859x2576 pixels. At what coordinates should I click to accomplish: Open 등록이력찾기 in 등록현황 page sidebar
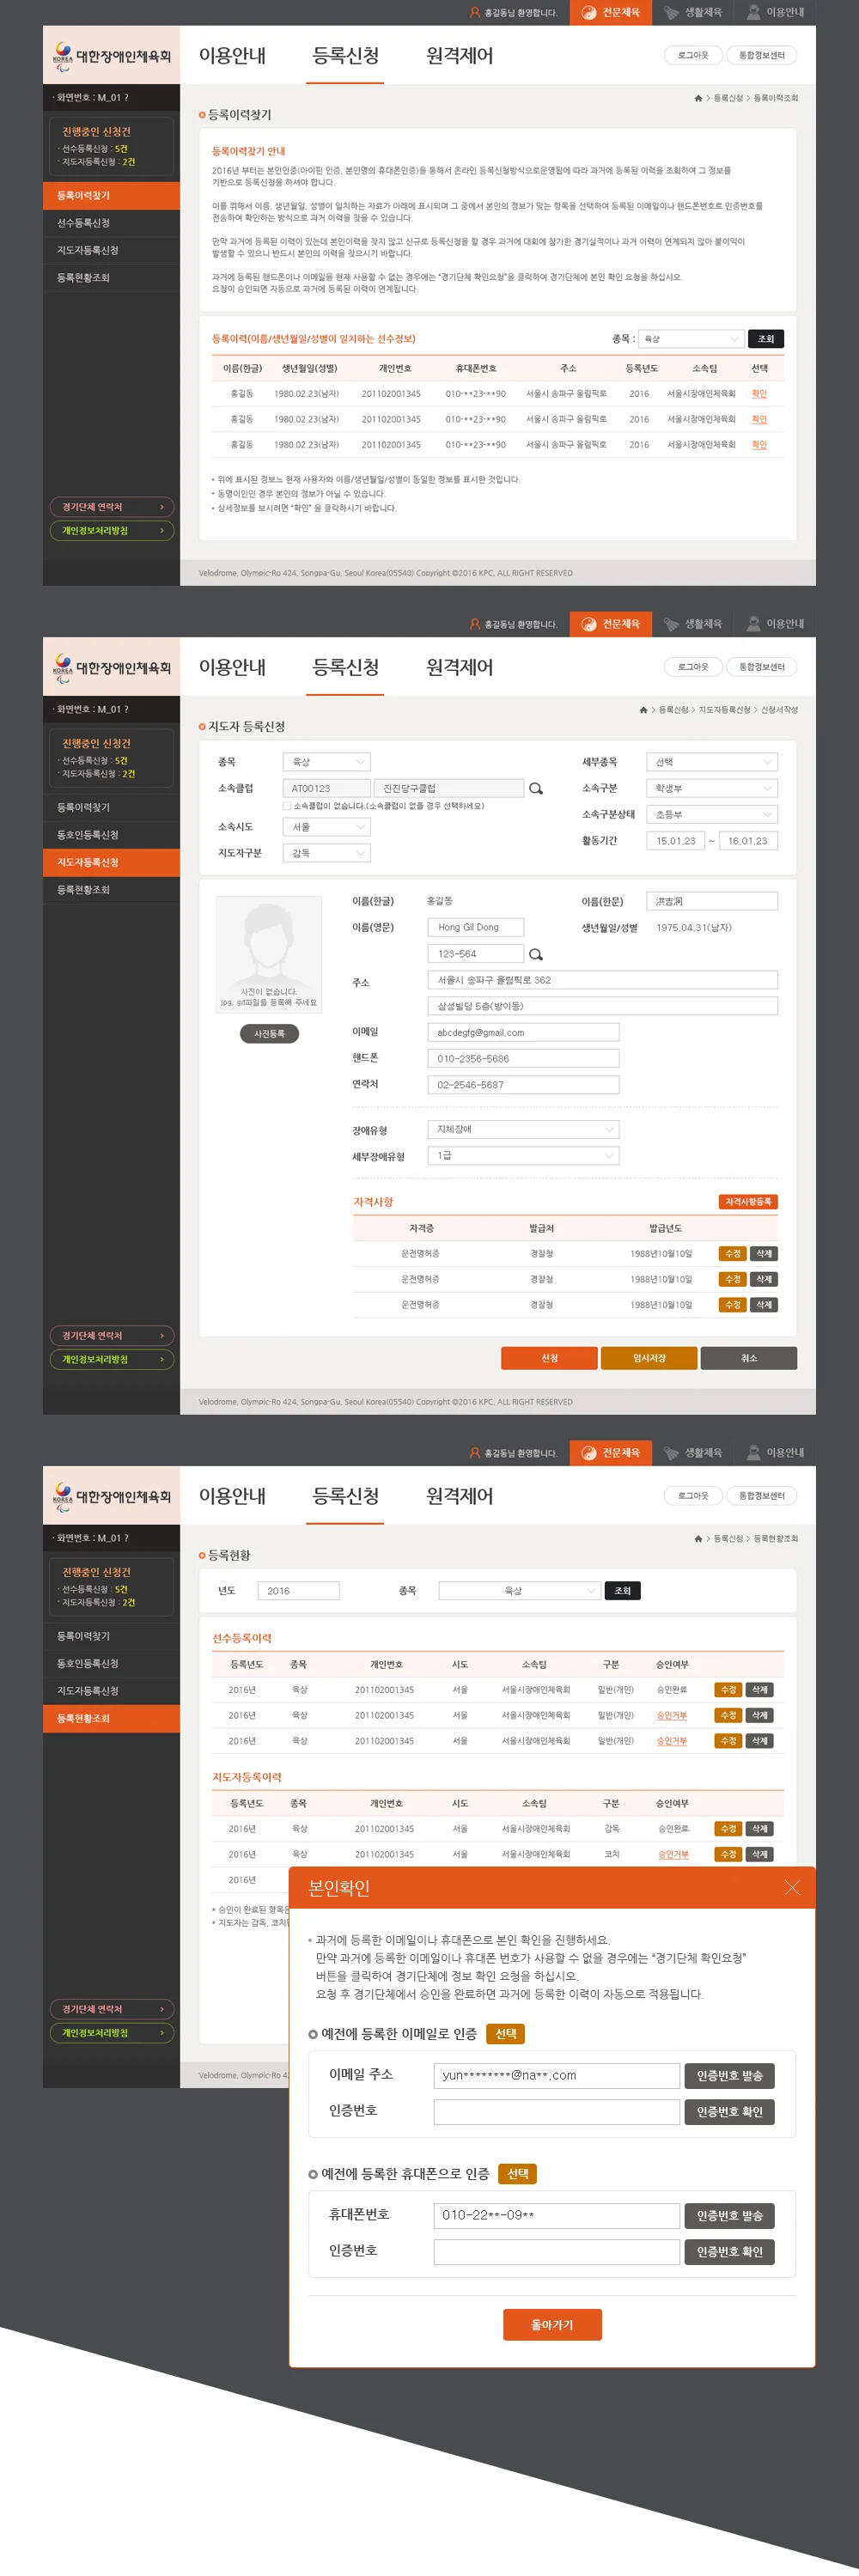click(111, 1636)
